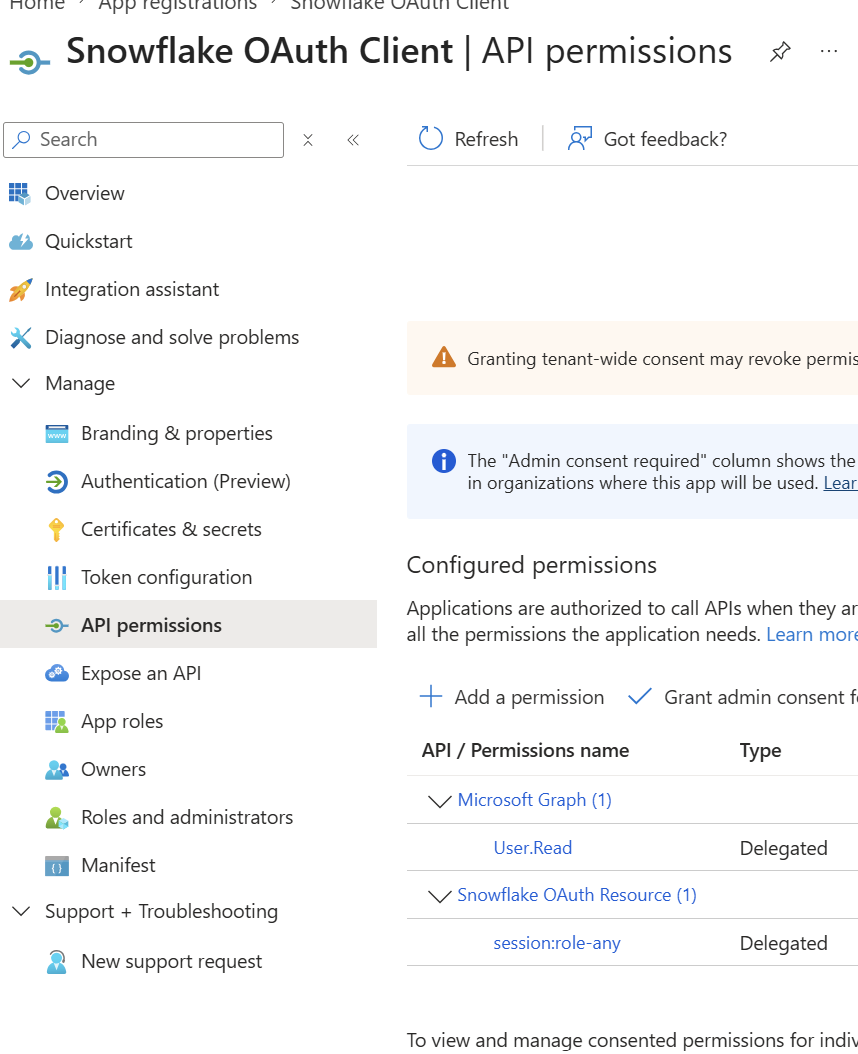Click the New support request icon

[56, 962]
